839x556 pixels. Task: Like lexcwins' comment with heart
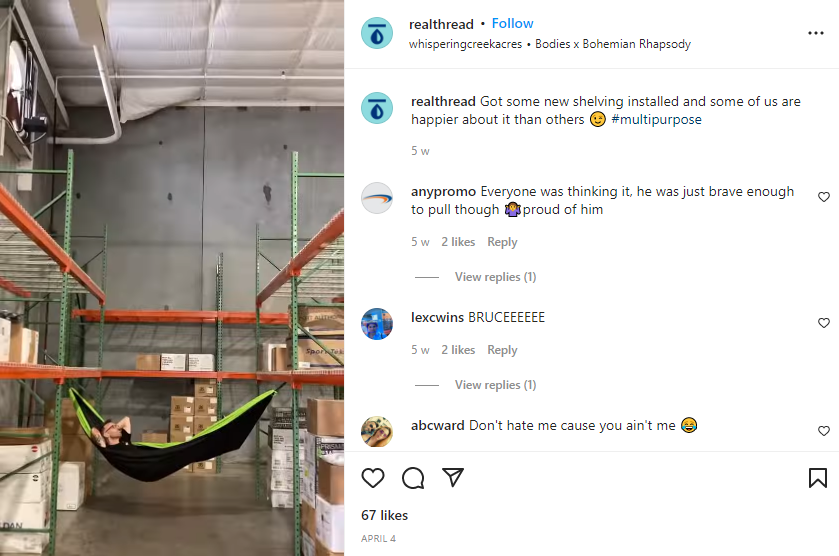coord(824,323)
